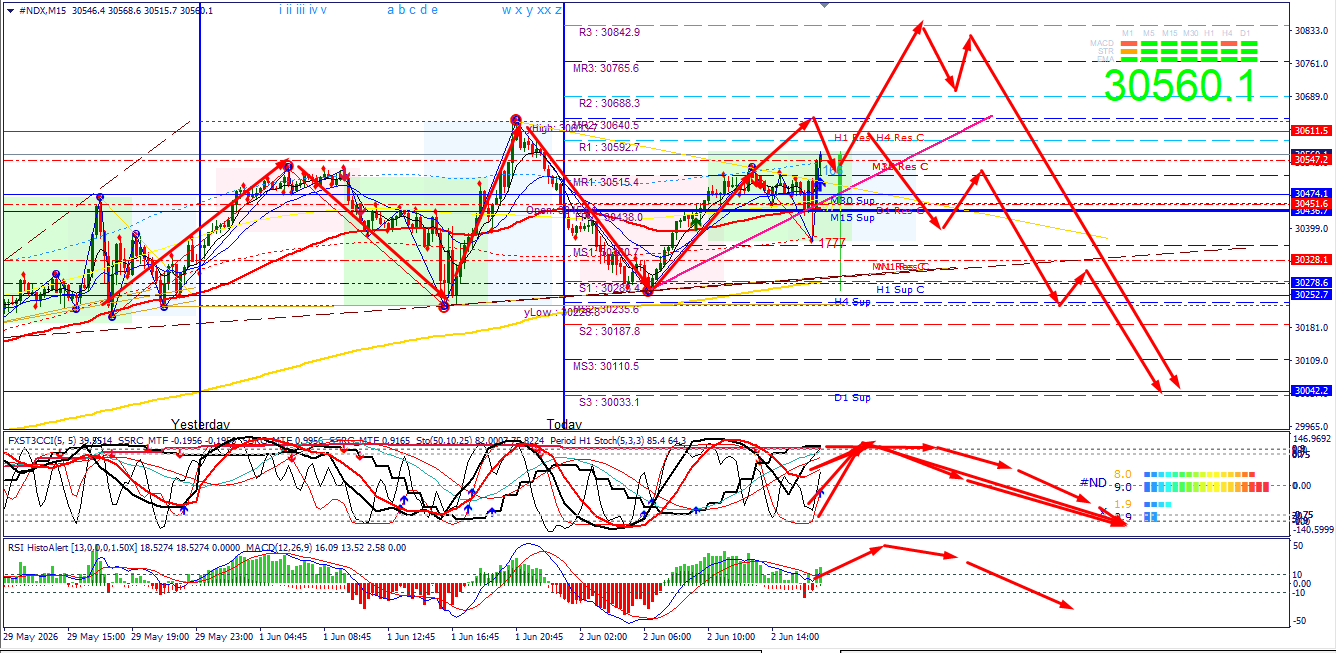Click the M1 timeframe column header in dashboard
The image size is (1336, 653).
(x=1128, y=33)
